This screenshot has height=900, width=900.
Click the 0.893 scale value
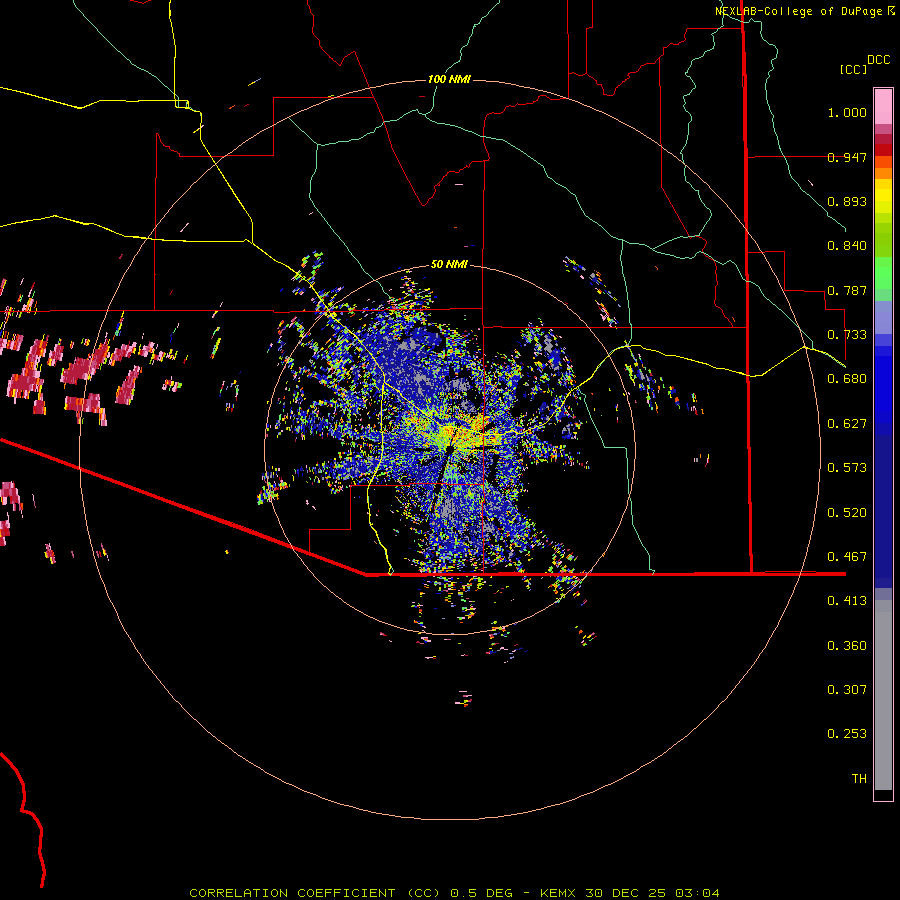coord(847,201)
